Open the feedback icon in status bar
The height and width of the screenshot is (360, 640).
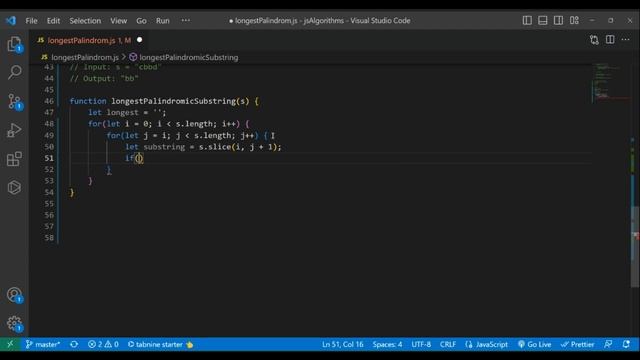coord(608,344)
